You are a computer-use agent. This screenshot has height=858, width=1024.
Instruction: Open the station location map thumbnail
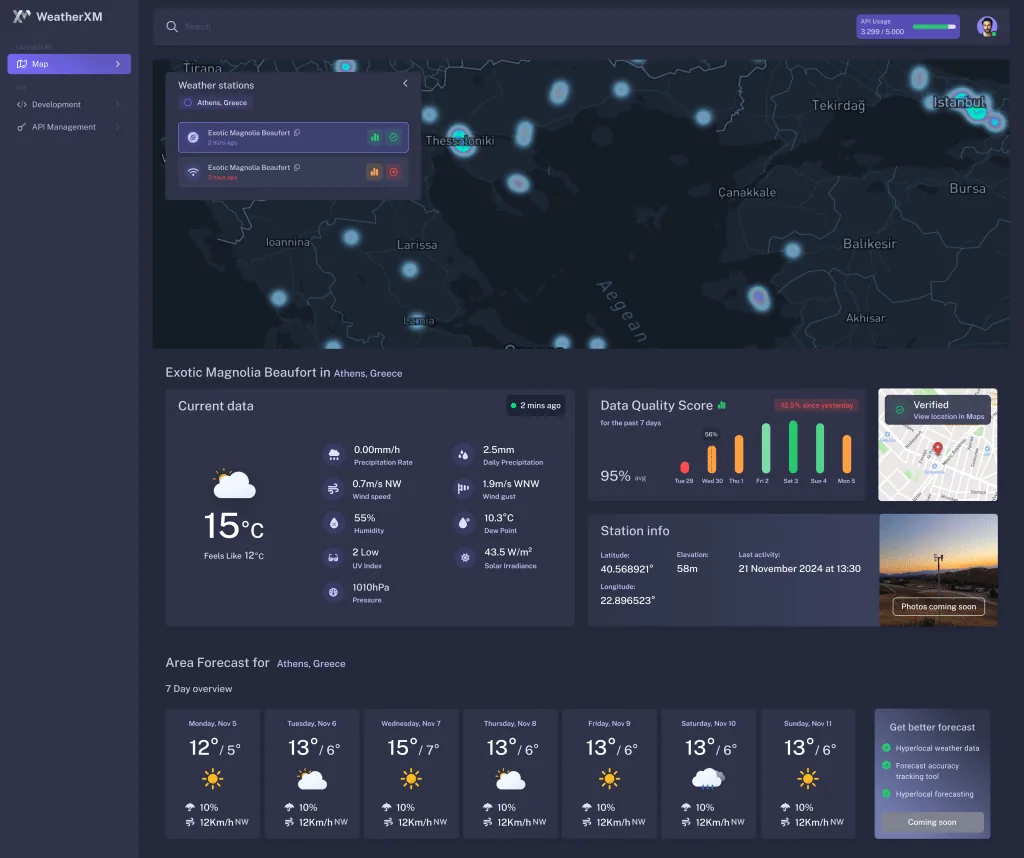pyautogui.click(x=938, y=445)
